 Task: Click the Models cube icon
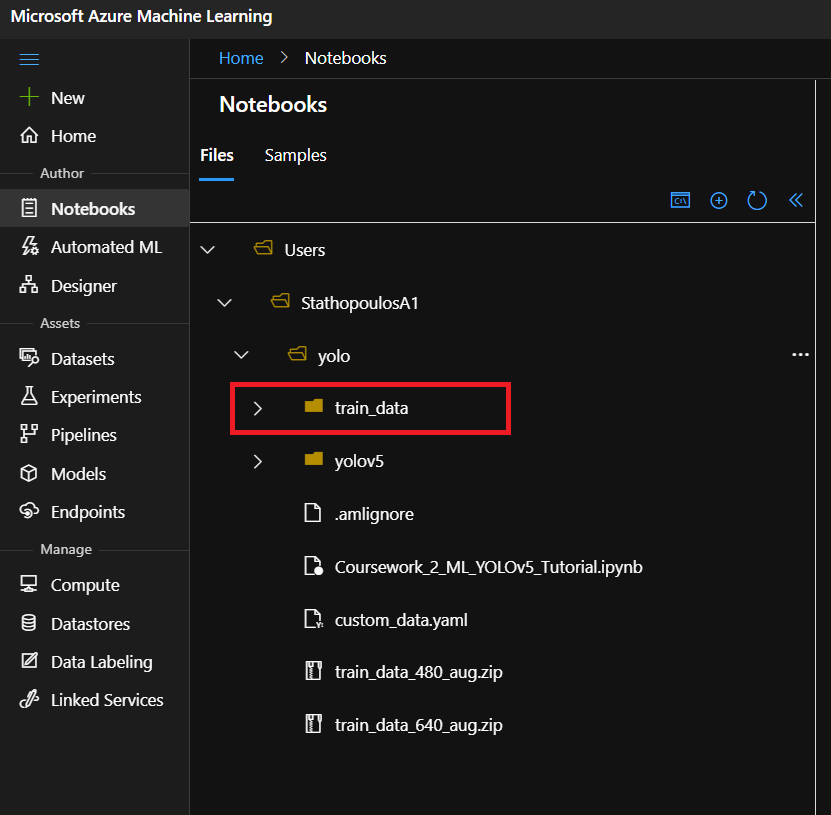pos(29,473)
